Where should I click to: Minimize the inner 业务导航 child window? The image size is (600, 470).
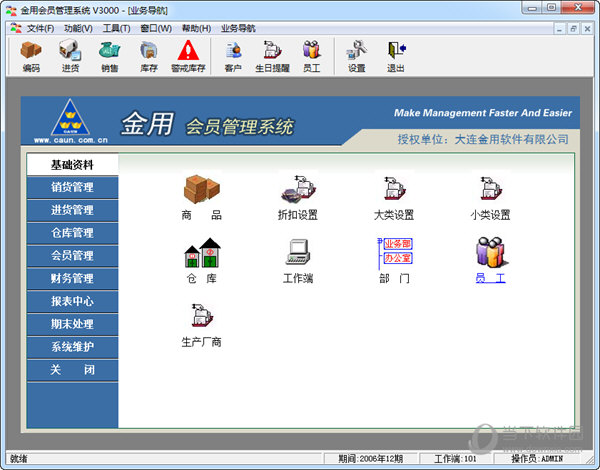click(x=559, y=29)
